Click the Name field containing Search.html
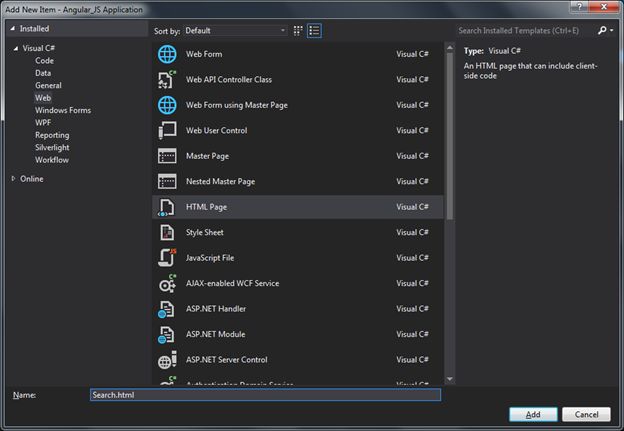Screen dimensions: 624x431 tap(265, 395)
